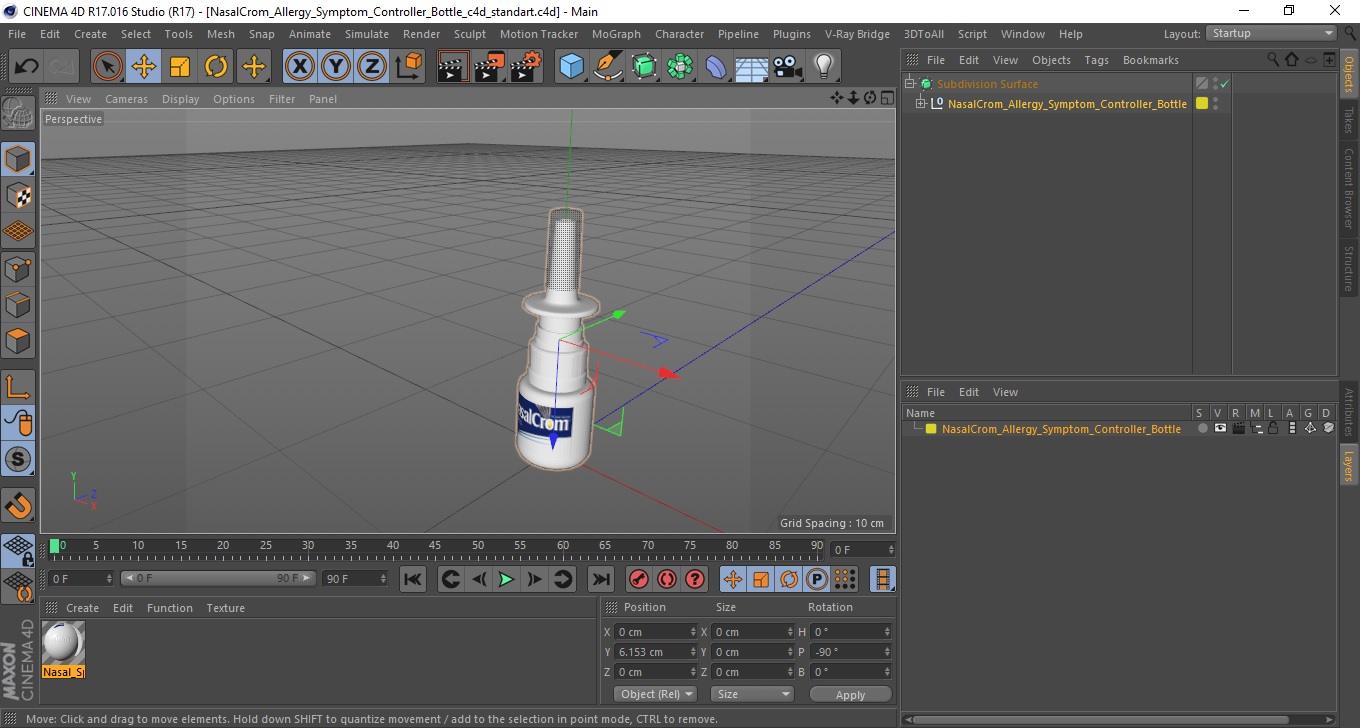This screenshot has width=1360, height=728.
Task: Add a Light object
Action: coord(823,67)
